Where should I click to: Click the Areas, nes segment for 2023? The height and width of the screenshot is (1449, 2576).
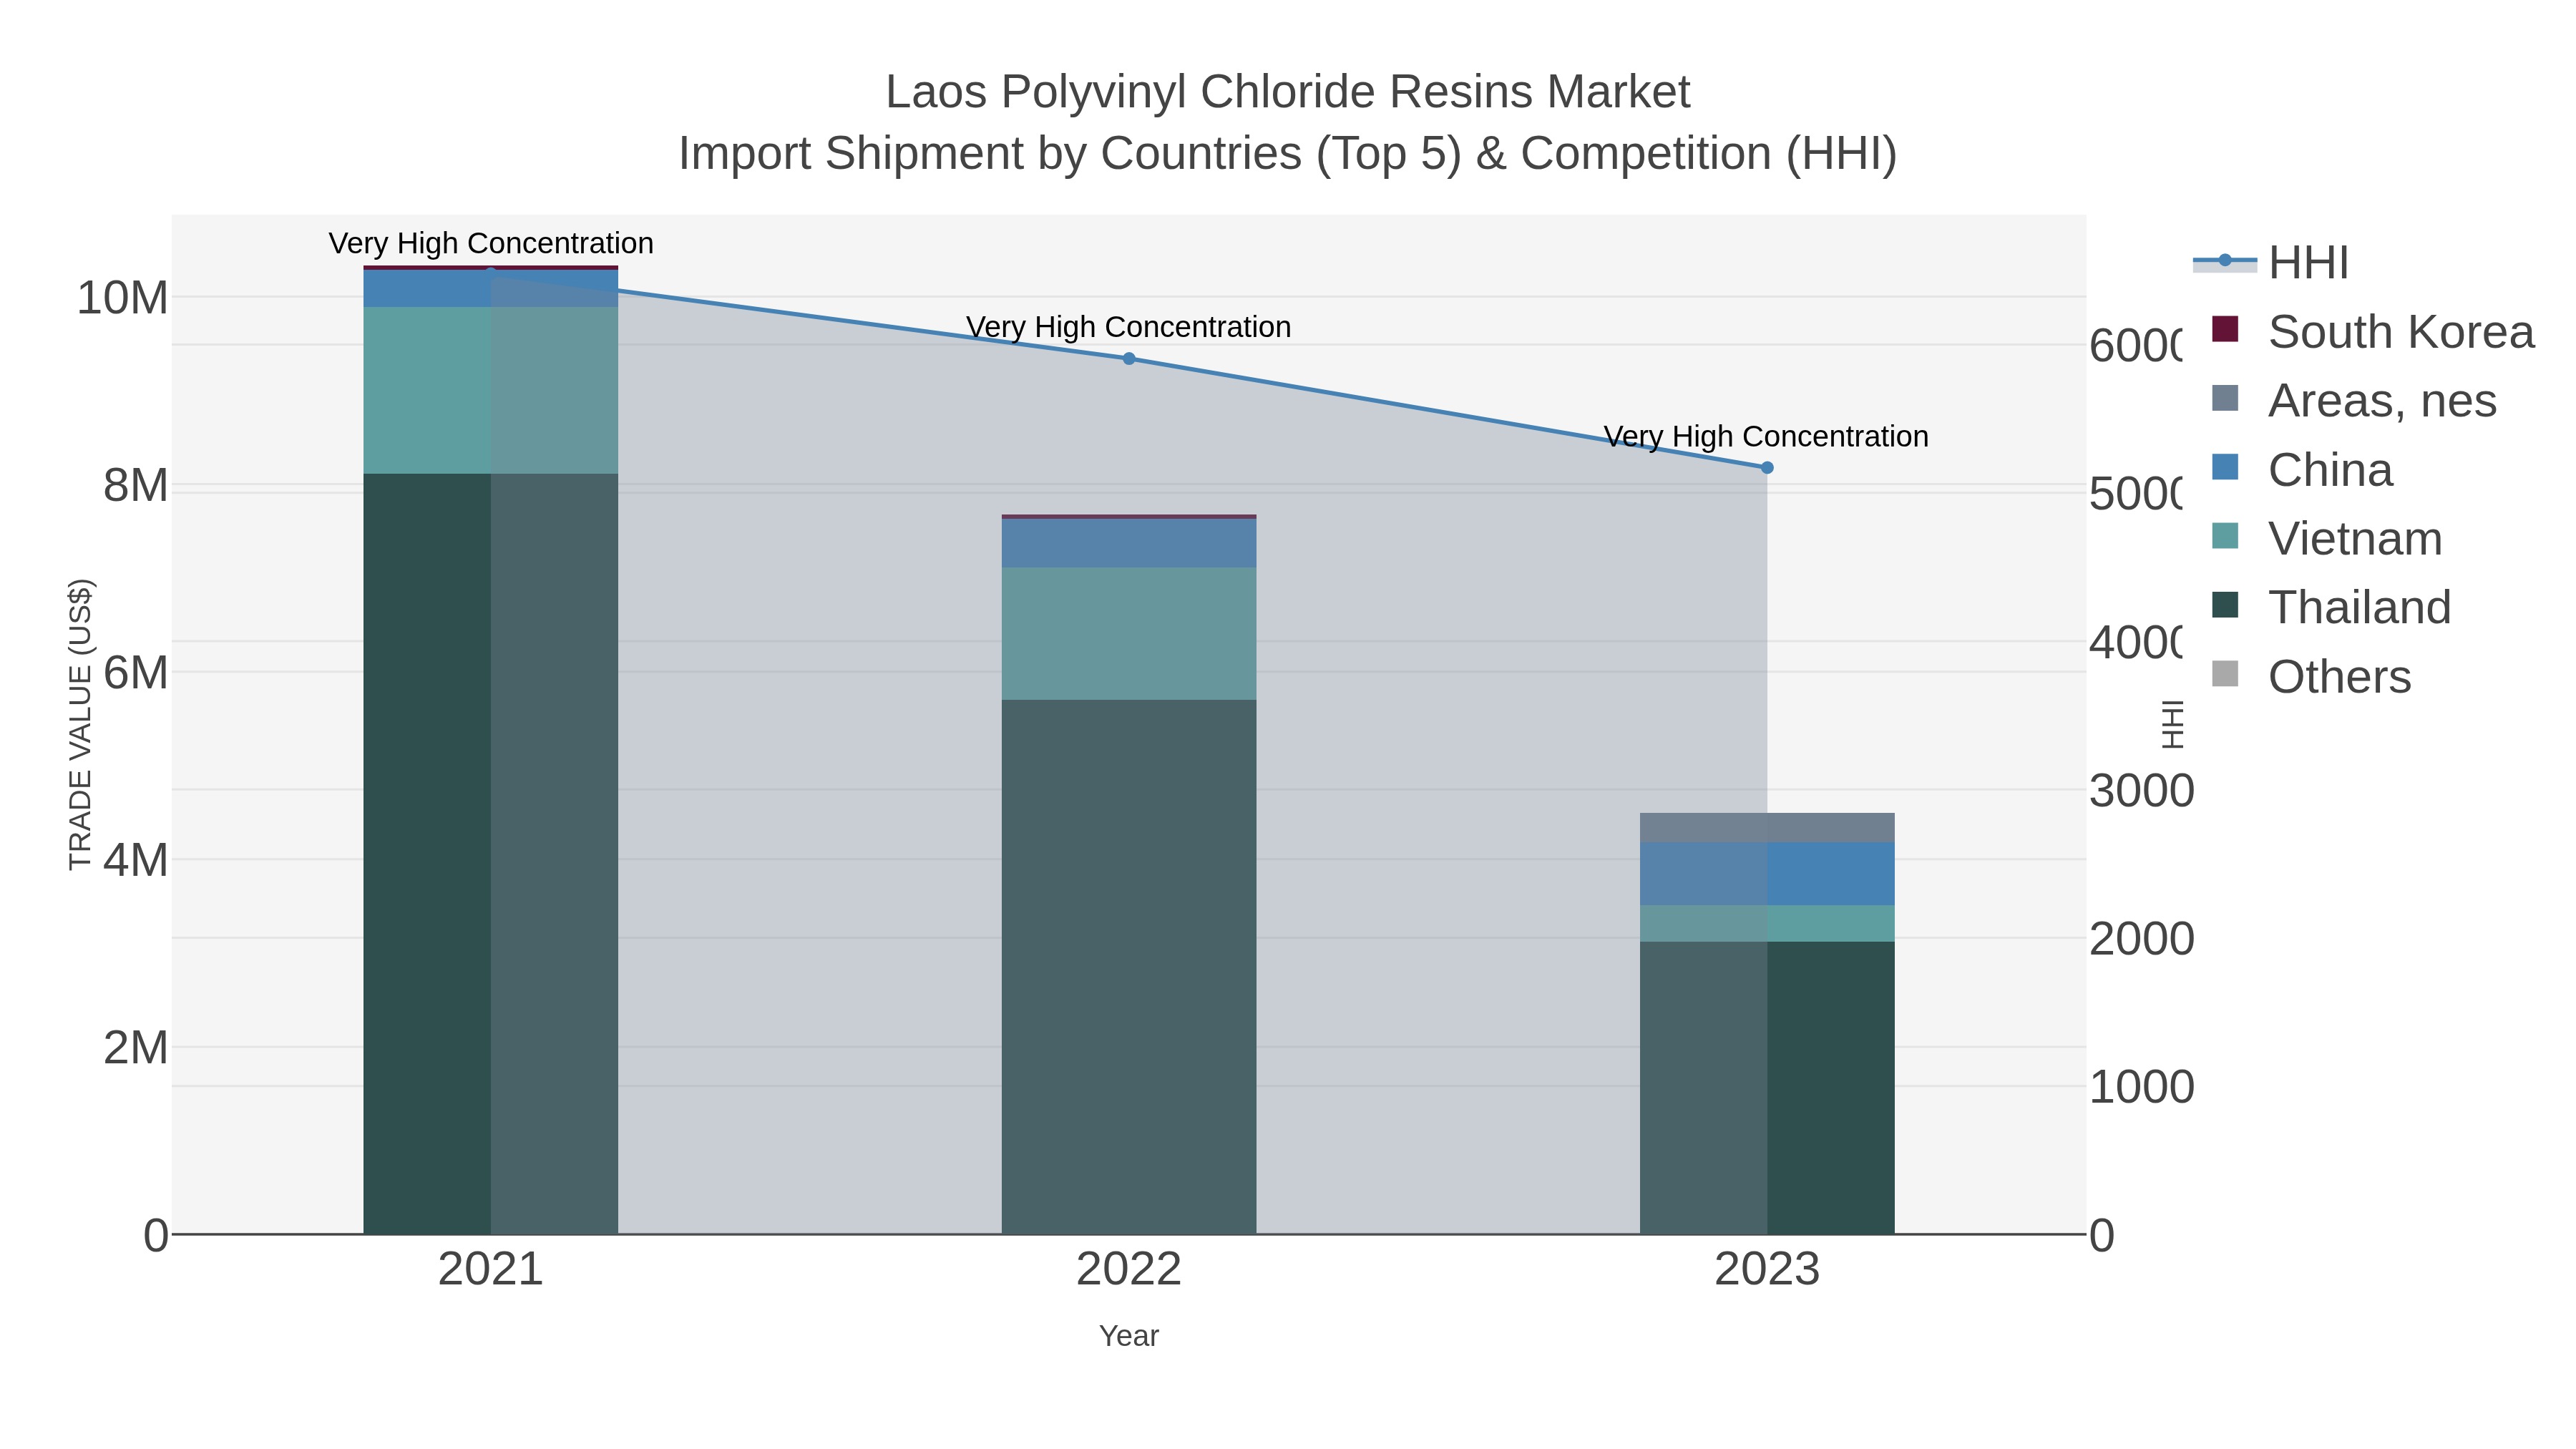point(1767,828)
